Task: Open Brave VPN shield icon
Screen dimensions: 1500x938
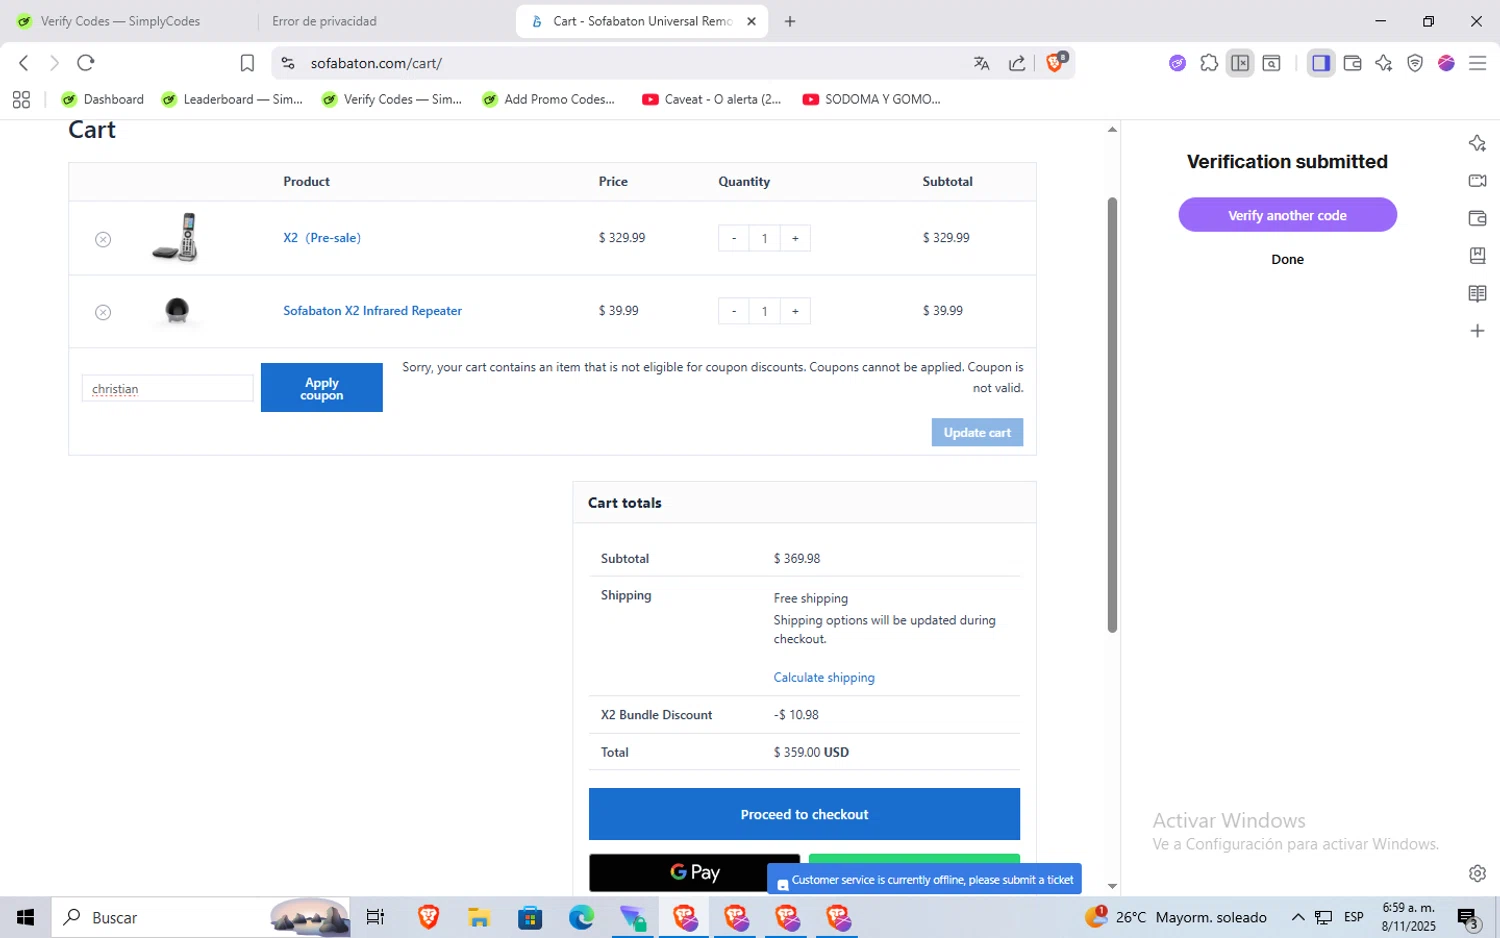Action: (x=1415, y=63)
